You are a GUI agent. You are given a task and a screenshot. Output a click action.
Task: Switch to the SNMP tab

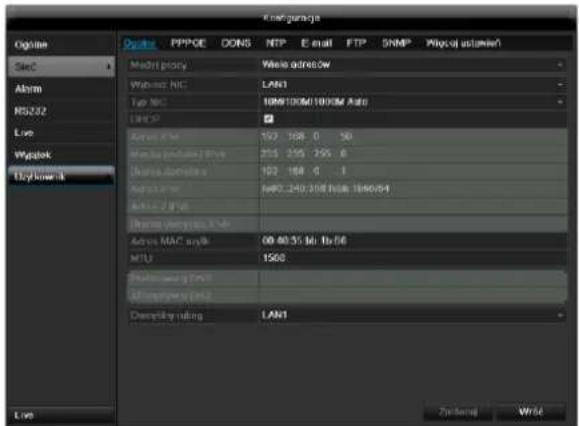[396, 43]
